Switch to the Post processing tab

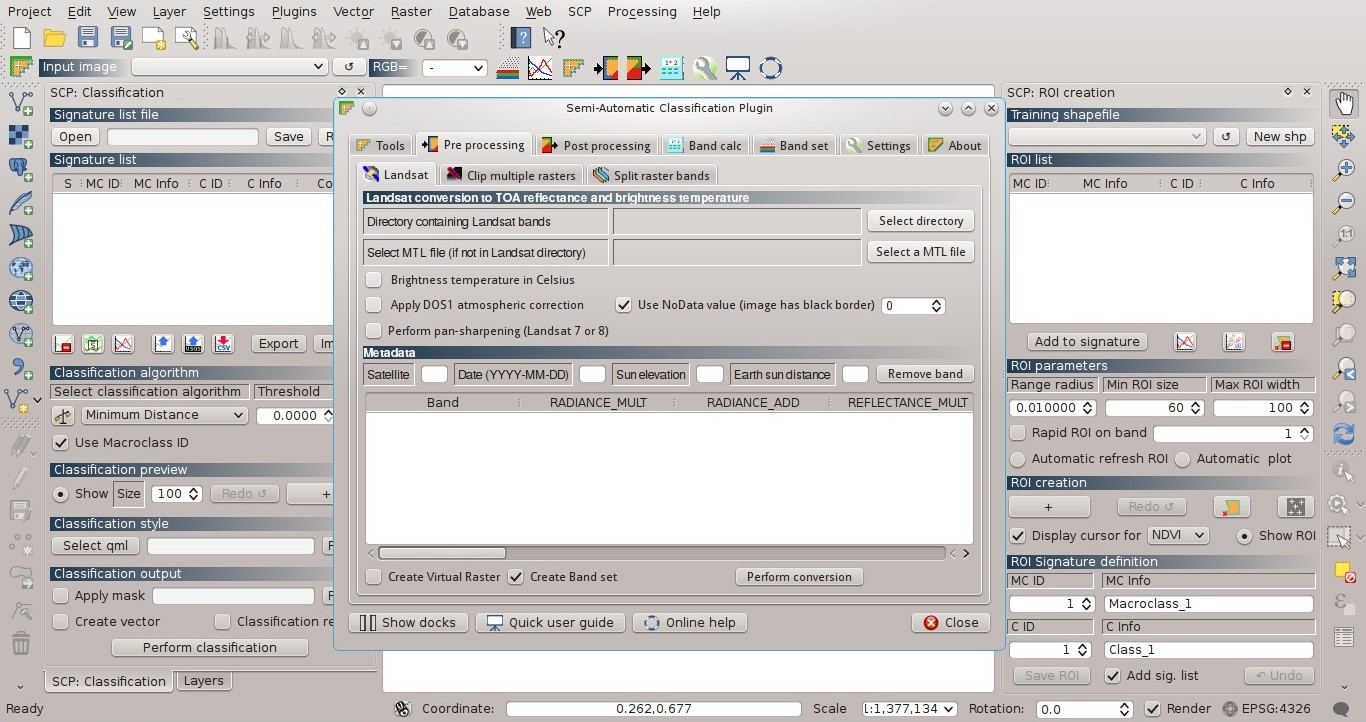[596, 144]
